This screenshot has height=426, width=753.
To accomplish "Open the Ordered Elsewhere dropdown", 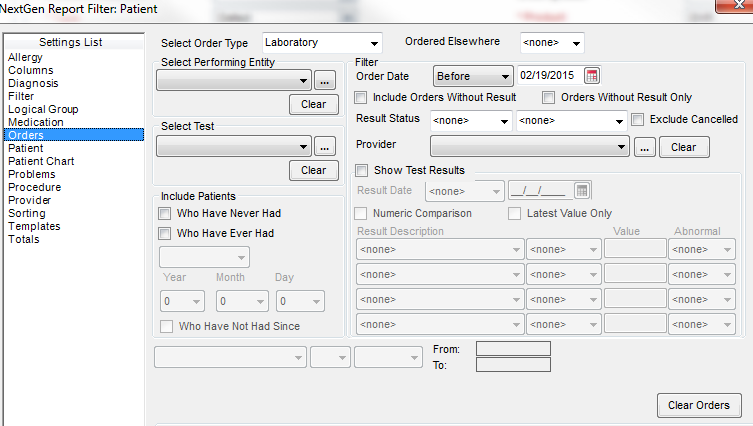I will (x=552, y=43).
